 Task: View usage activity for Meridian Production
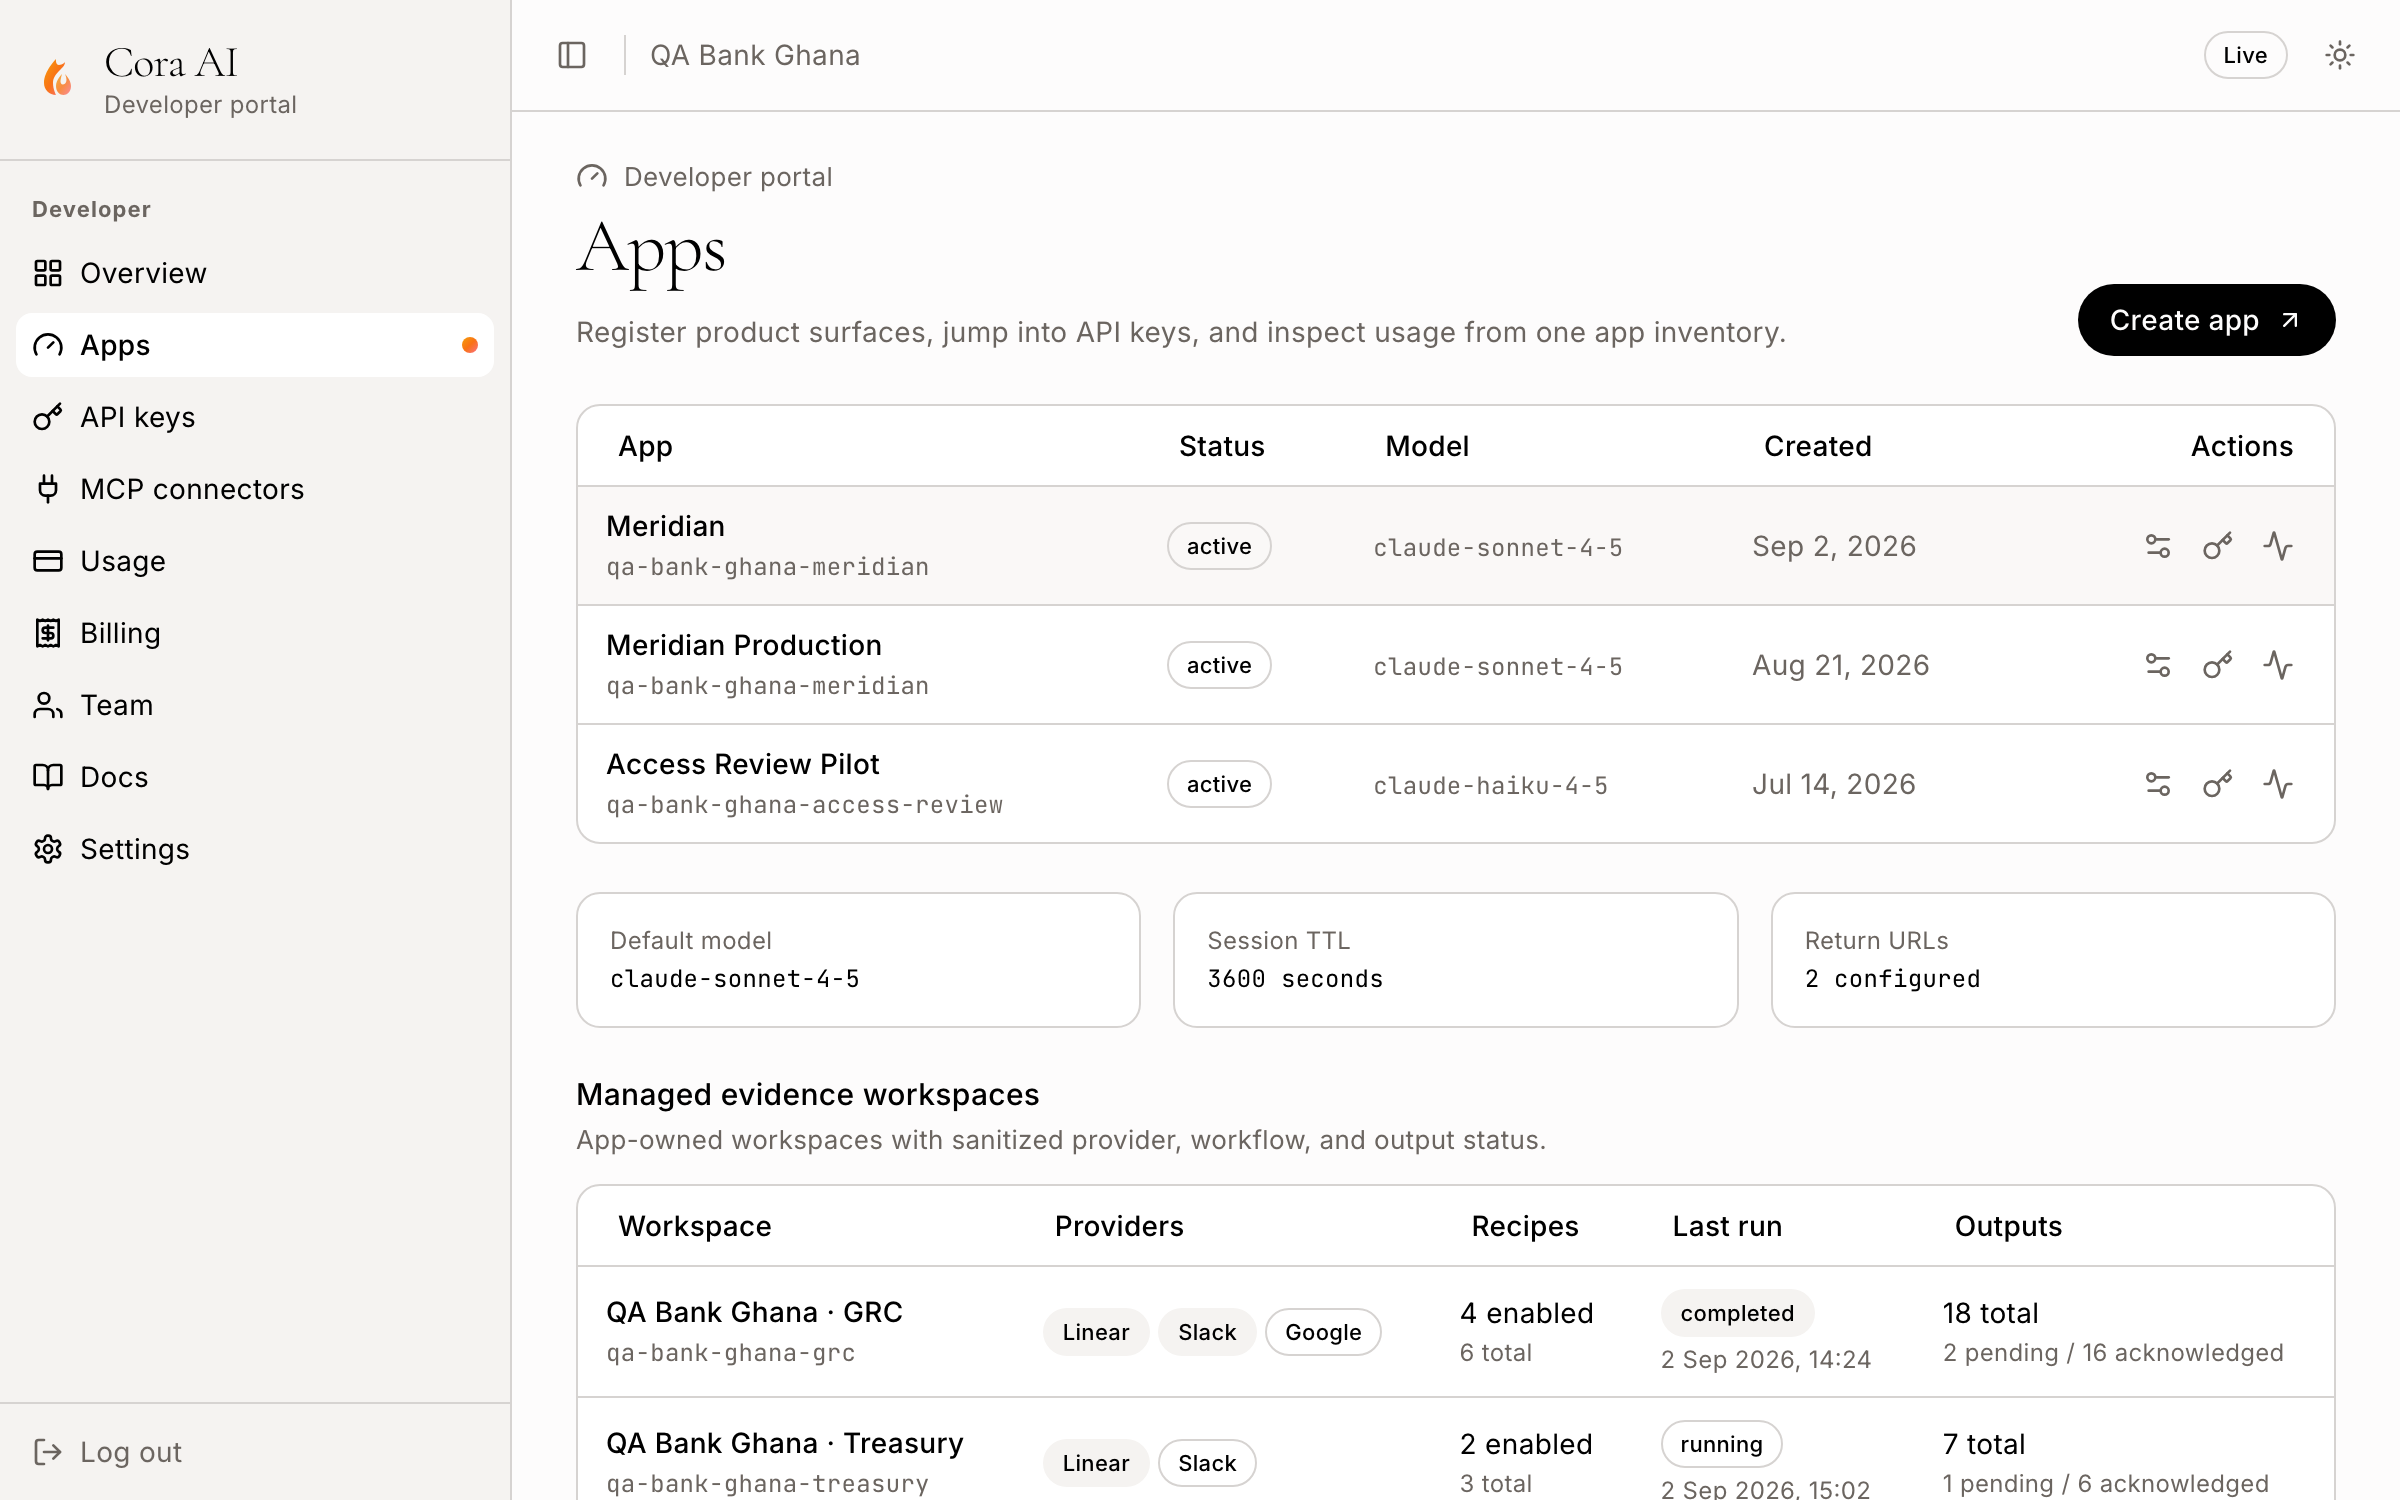point(2278,665)
